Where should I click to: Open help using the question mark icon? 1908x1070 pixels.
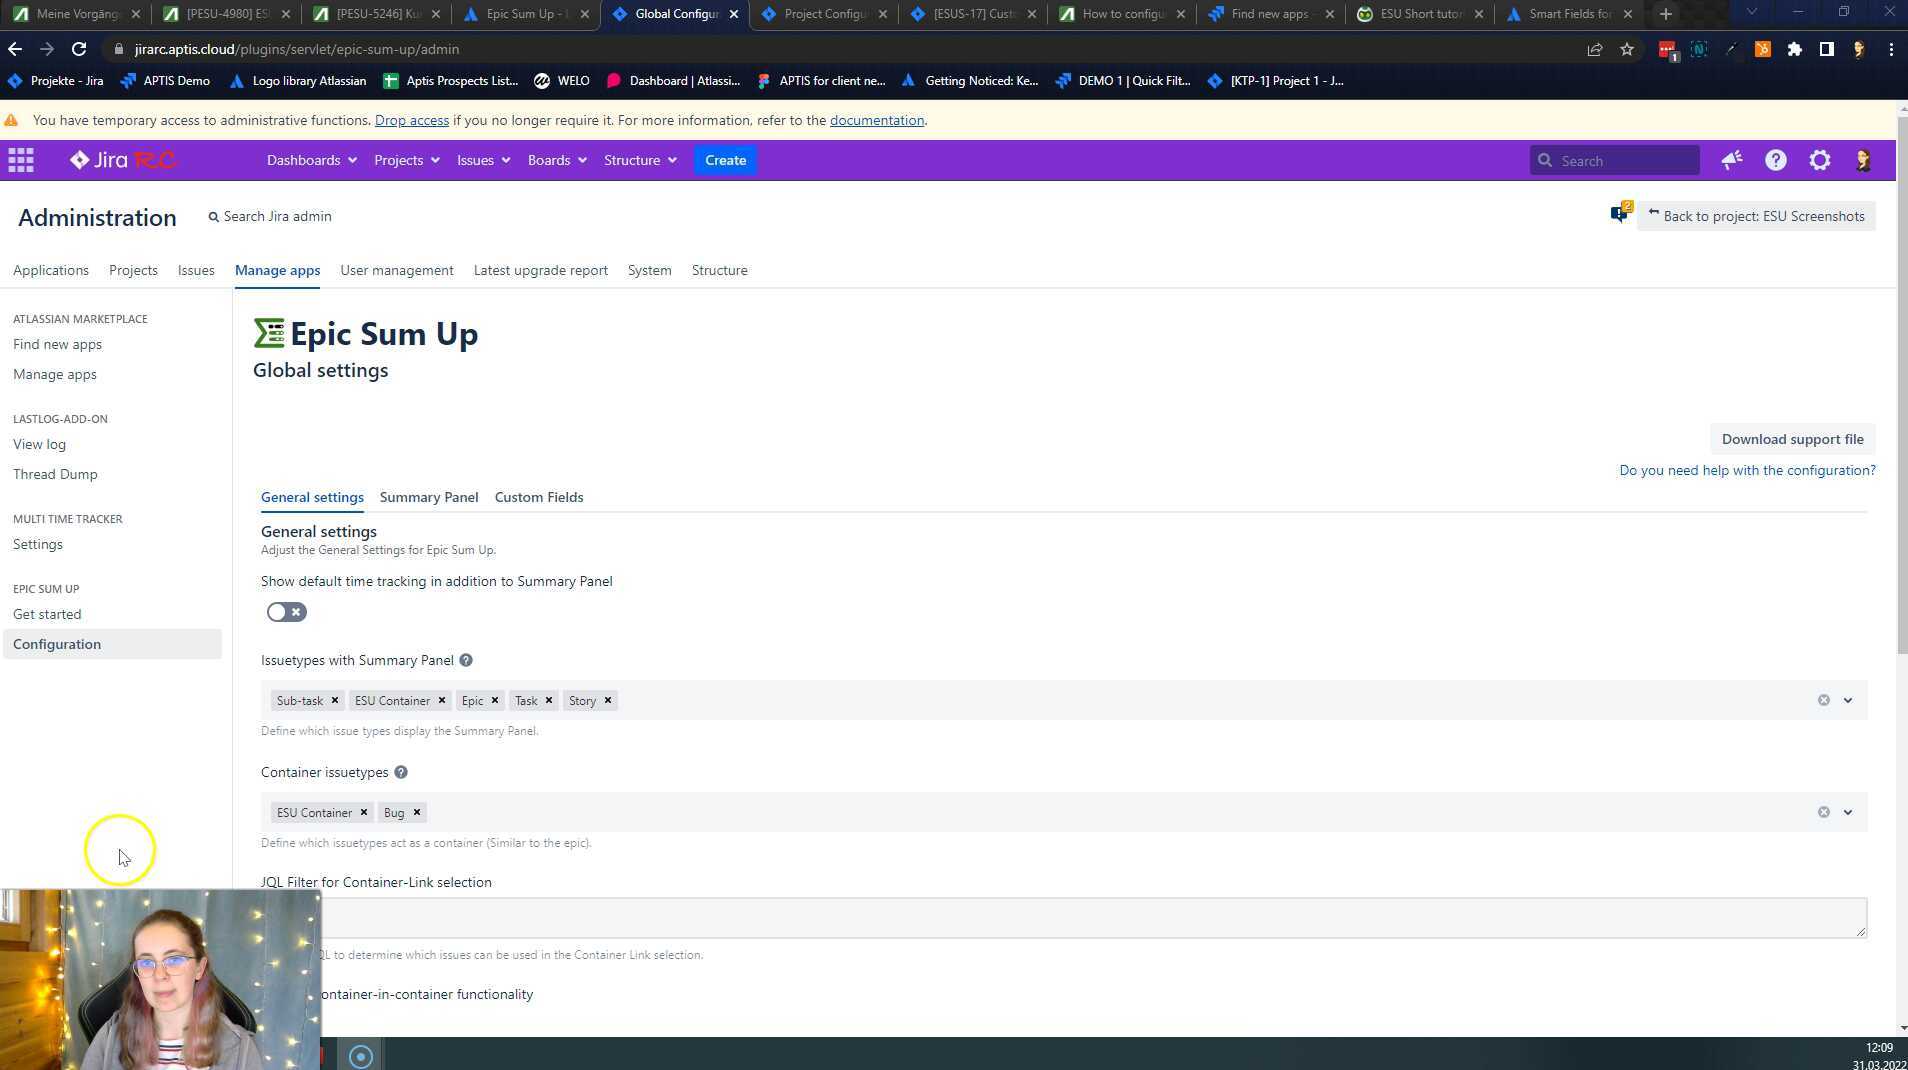coord(1775,160)
